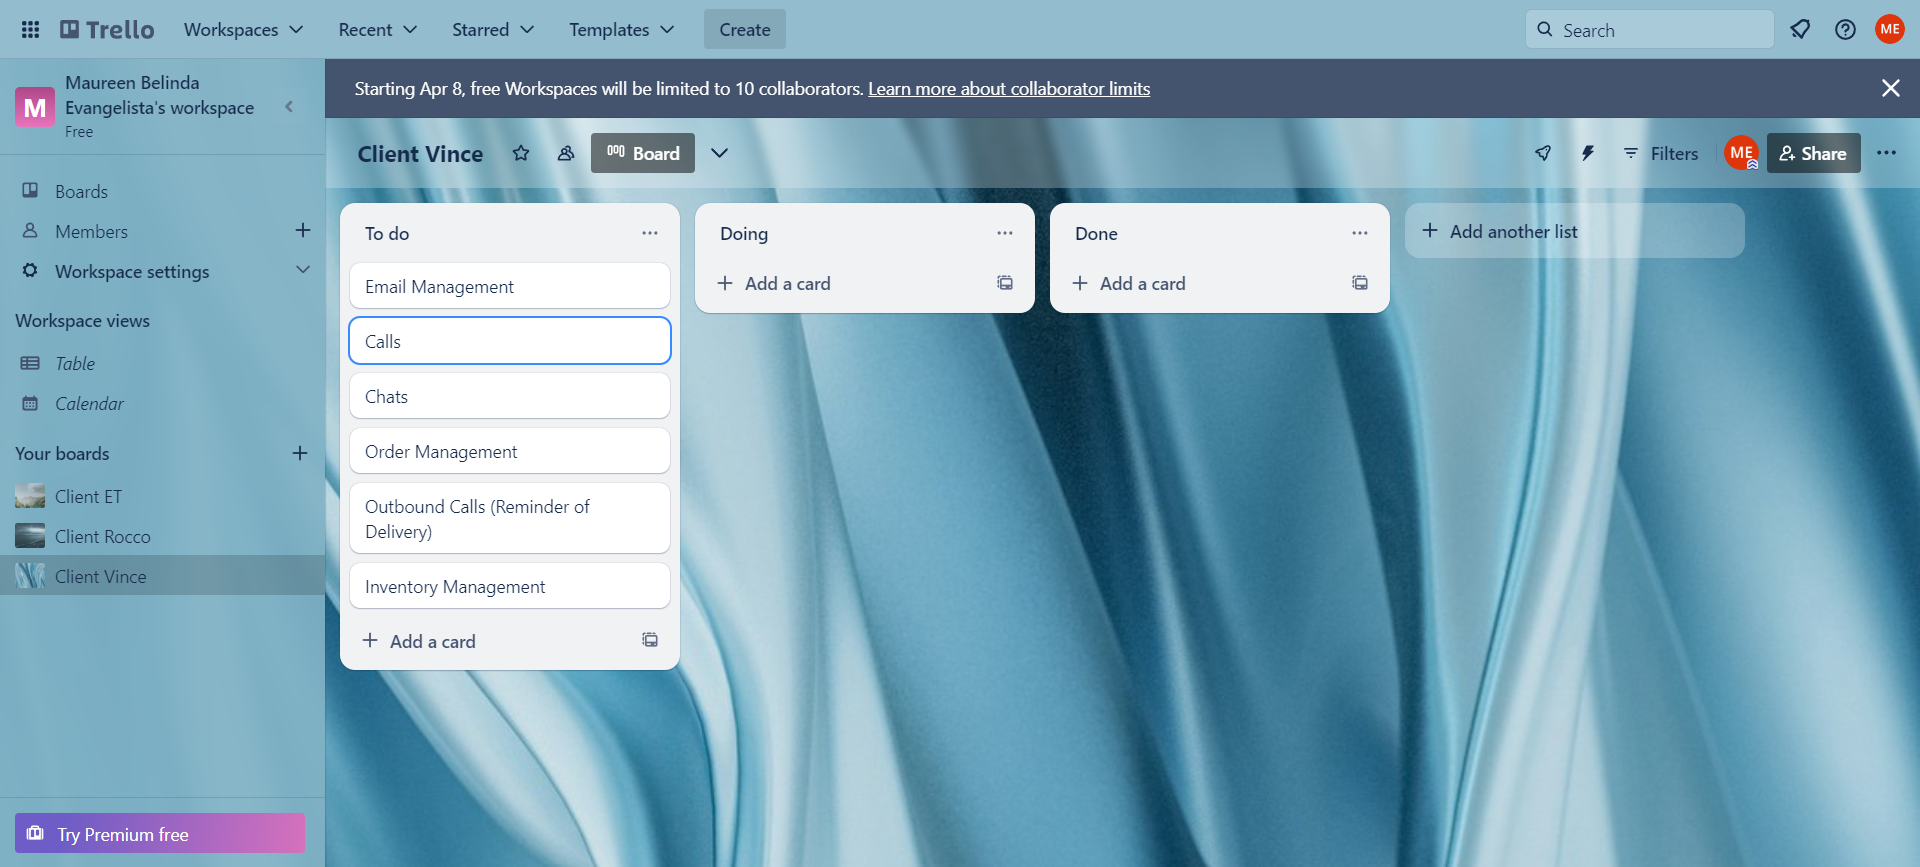1920x867 pixels.
Task: Open the Calls card
Action: coord(510,341)
